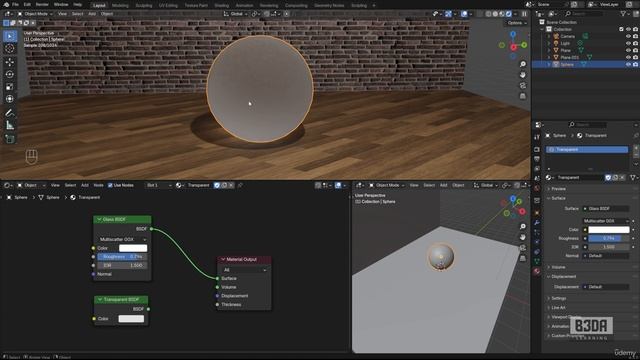Expand the Preview panel in material properties
This screenshot has width=640, height=360.
coord(558,189)
